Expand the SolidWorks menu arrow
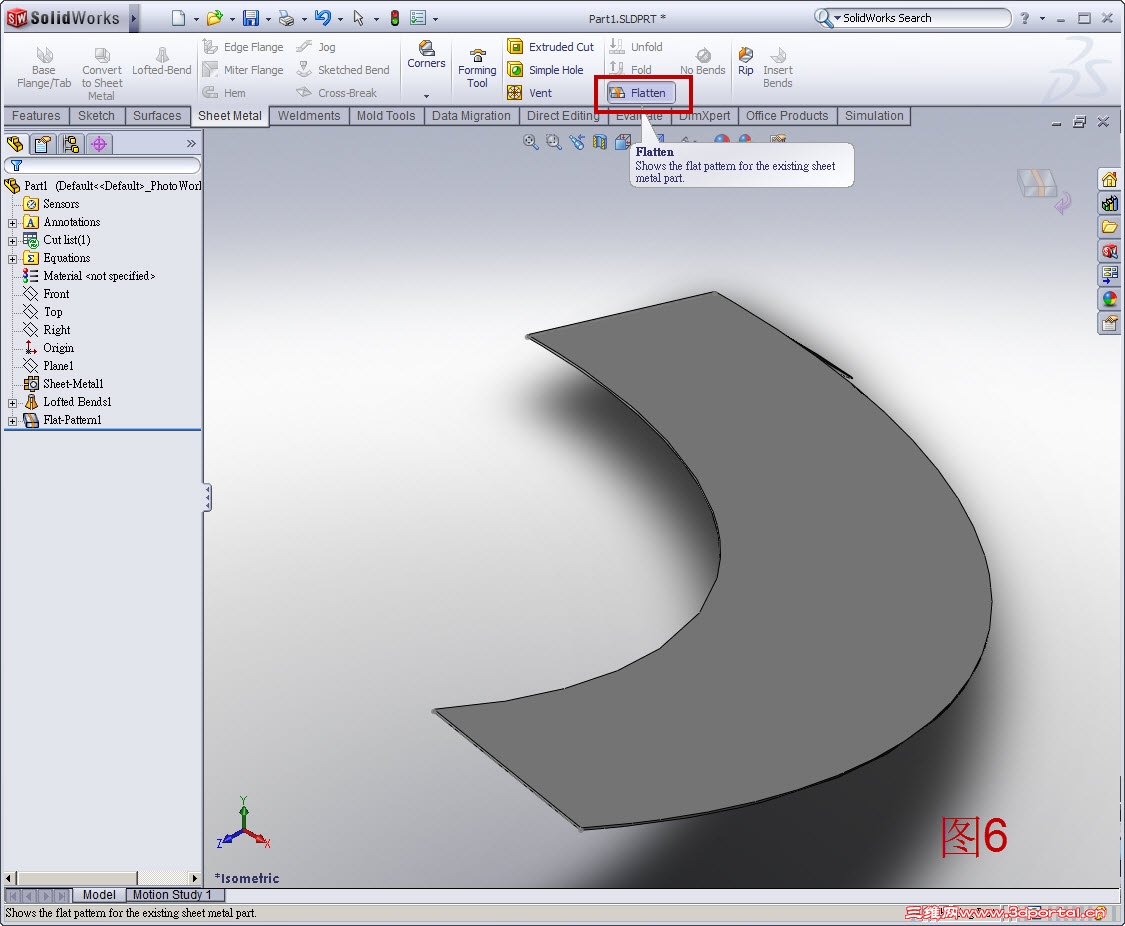1125x926 pixels. click(x=133, y=18)
